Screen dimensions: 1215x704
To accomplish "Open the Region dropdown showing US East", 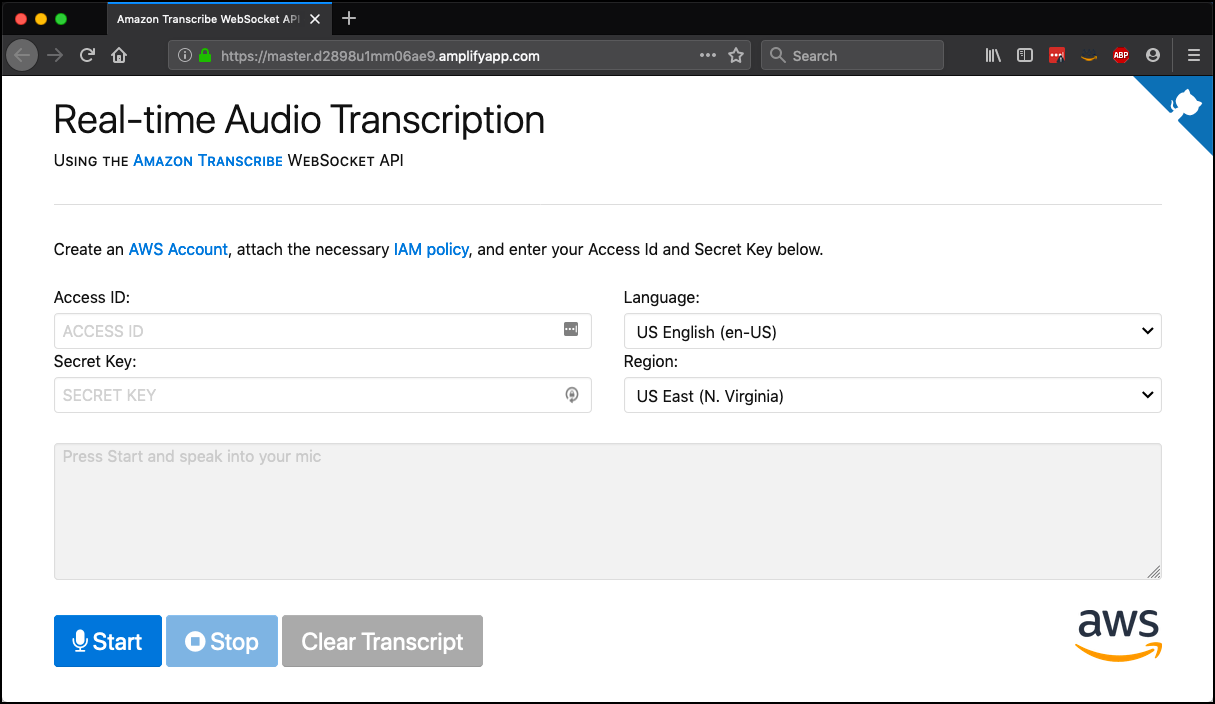I will pyautogui.click(x=892, y=395).
